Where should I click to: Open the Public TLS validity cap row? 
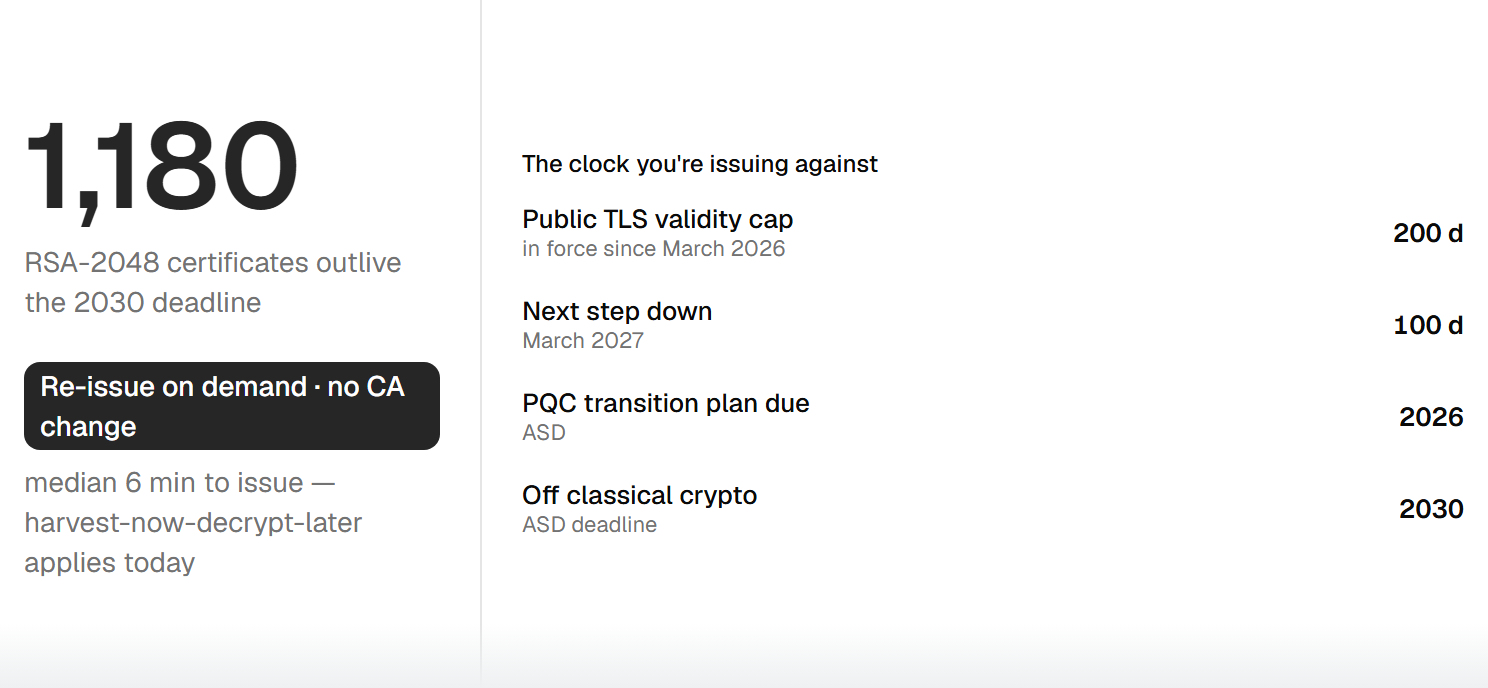(992, 233)
